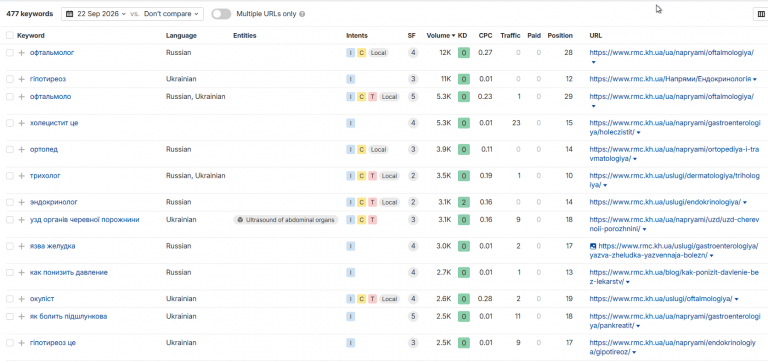
Task: Click the Language column header
Action: (x=181, y=35)
